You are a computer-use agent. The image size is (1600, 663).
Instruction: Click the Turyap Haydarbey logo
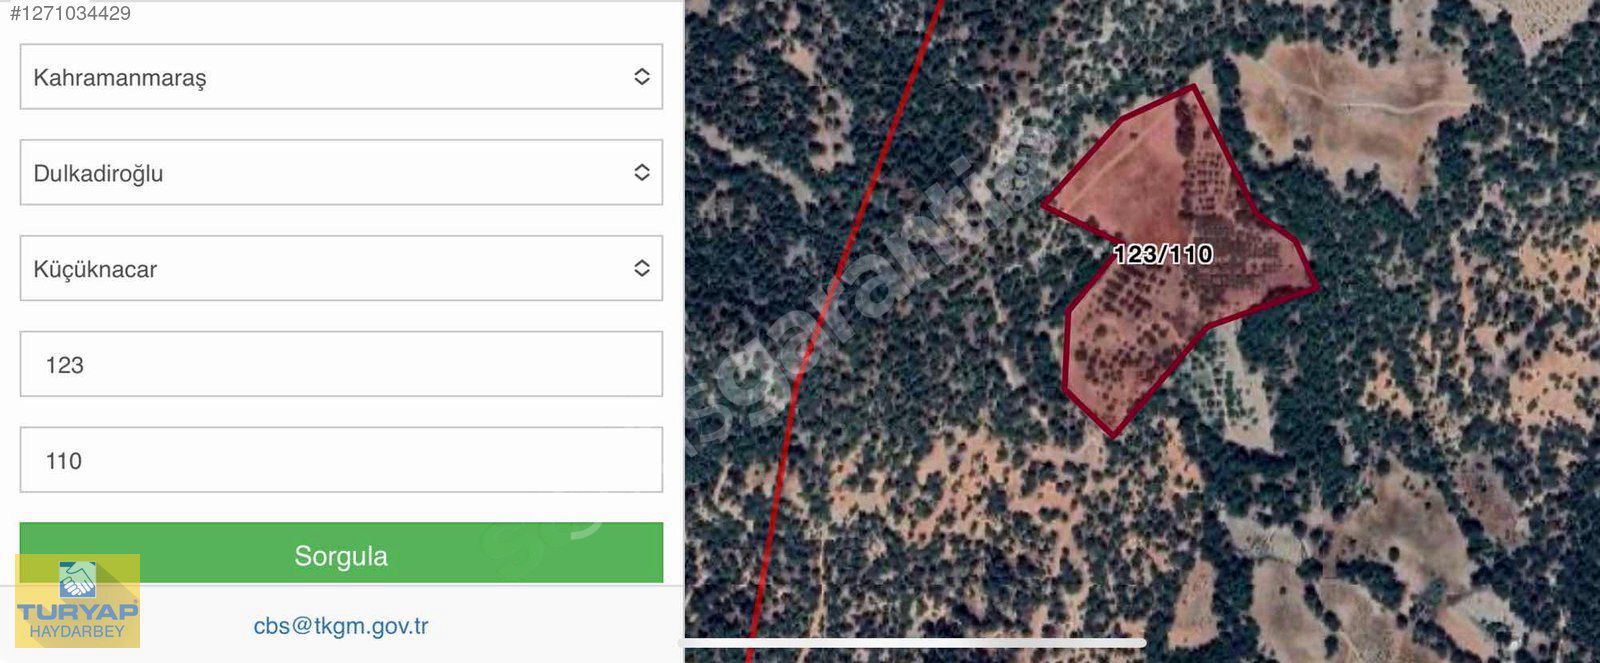point(77,601)
